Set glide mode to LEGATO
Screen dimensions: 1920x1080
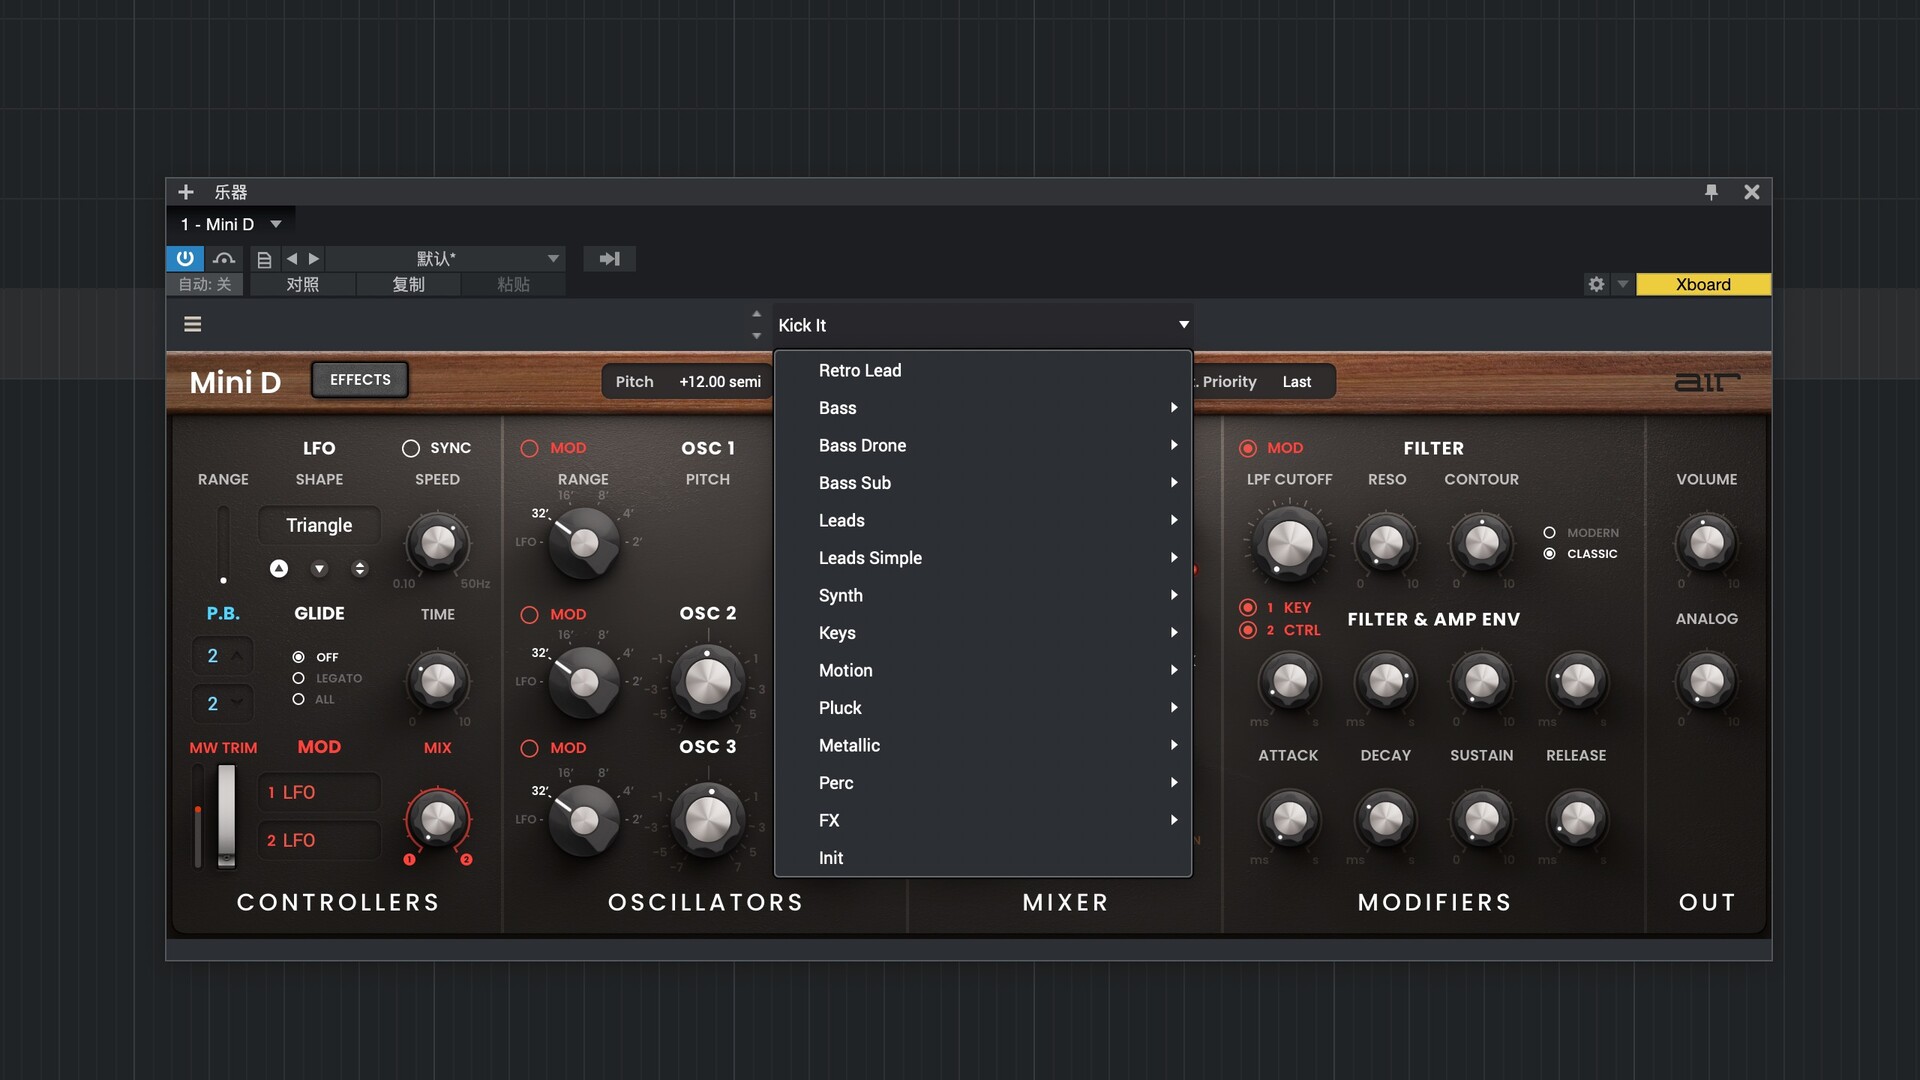pyautogui.click(x=298, y=678)
